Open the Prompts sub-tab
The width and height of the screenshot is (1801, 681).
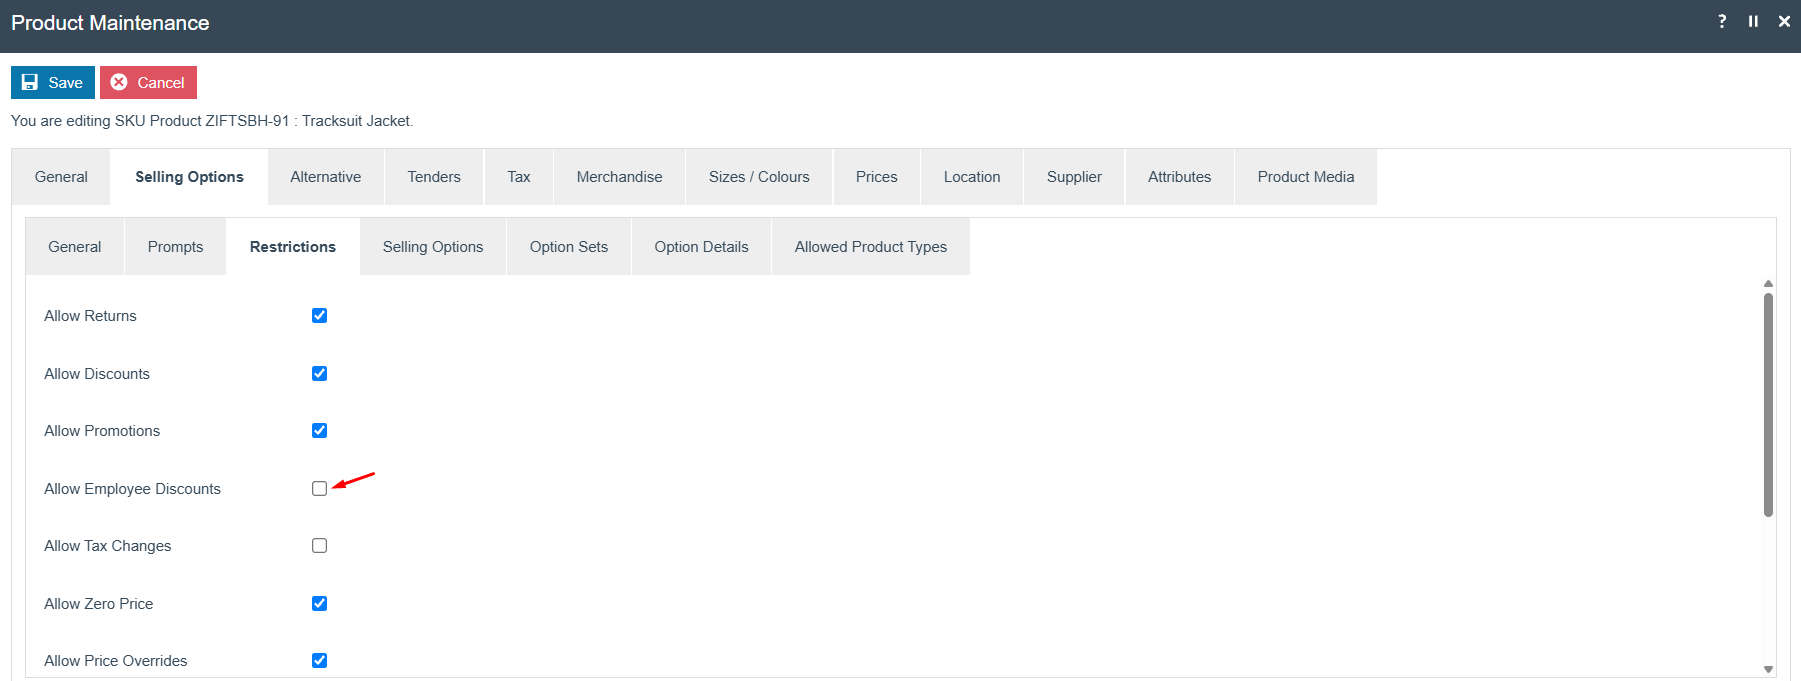click(x=175, y=247)
